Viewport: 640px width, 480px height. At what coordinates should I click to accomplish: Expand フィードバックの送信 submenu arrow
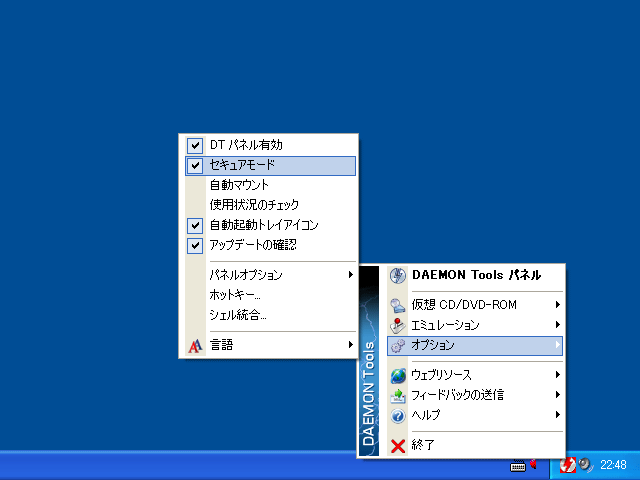point(558,395)
